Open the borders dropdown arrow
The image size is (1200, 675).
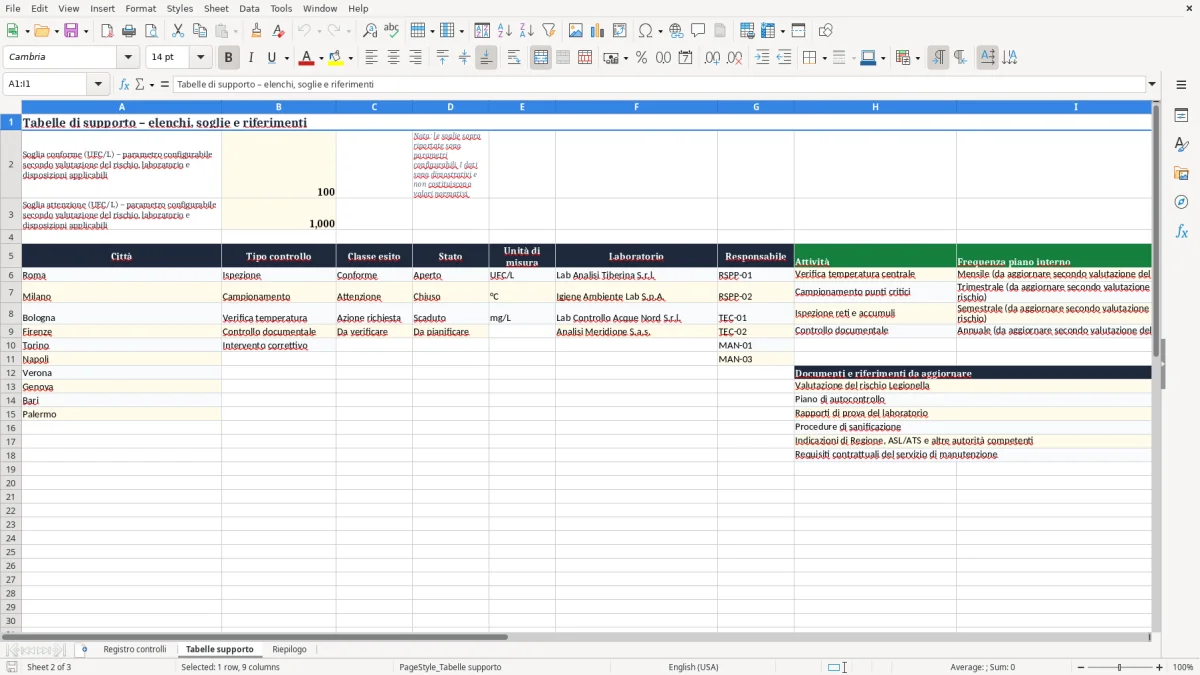click(x=823, y=58)
